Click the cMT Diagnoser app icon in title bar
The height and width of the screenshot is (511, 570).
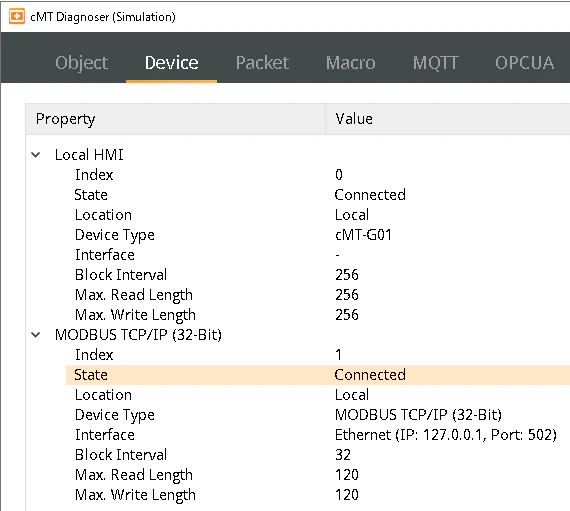click(17, 16)
